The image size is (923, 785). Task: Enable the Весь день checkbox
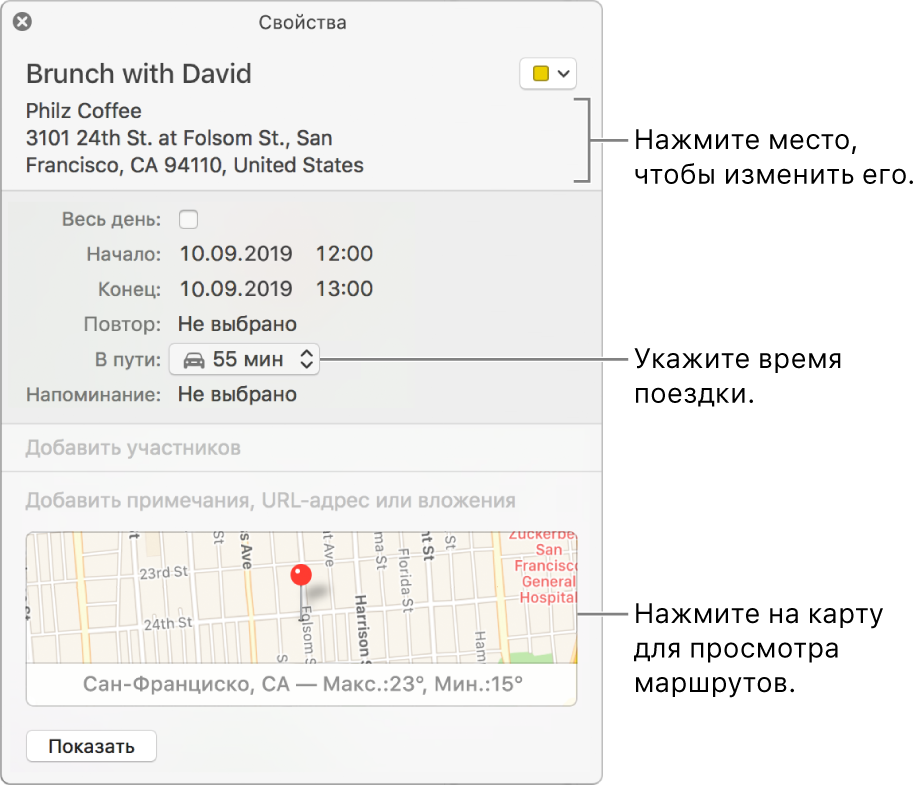tap(188, 219)
